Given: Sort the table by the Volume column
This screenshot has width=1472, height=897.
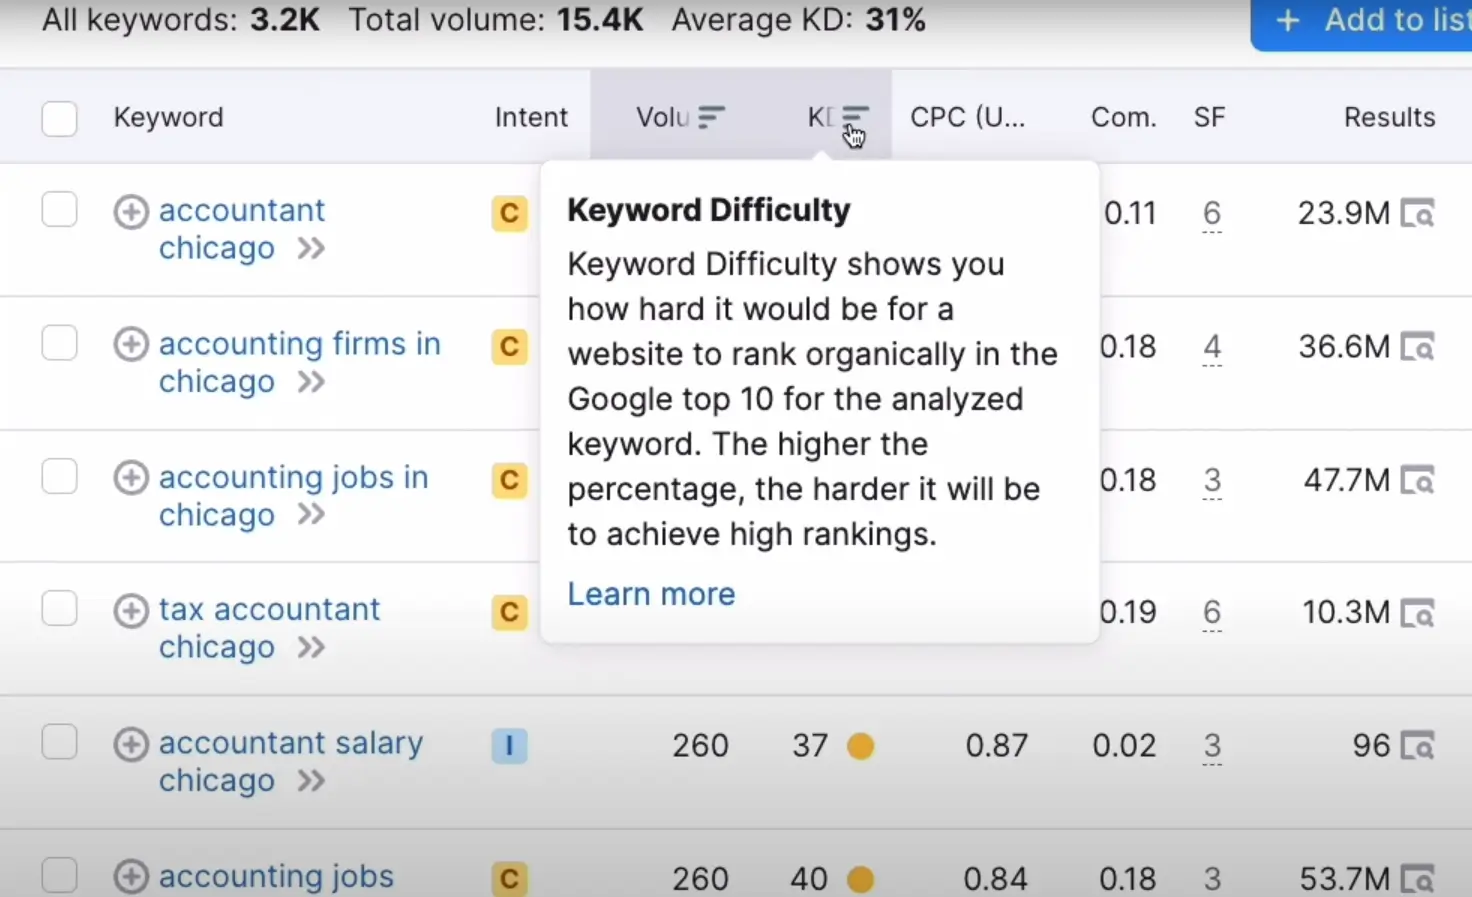Looking at the screenshot, I should [680, 116].
